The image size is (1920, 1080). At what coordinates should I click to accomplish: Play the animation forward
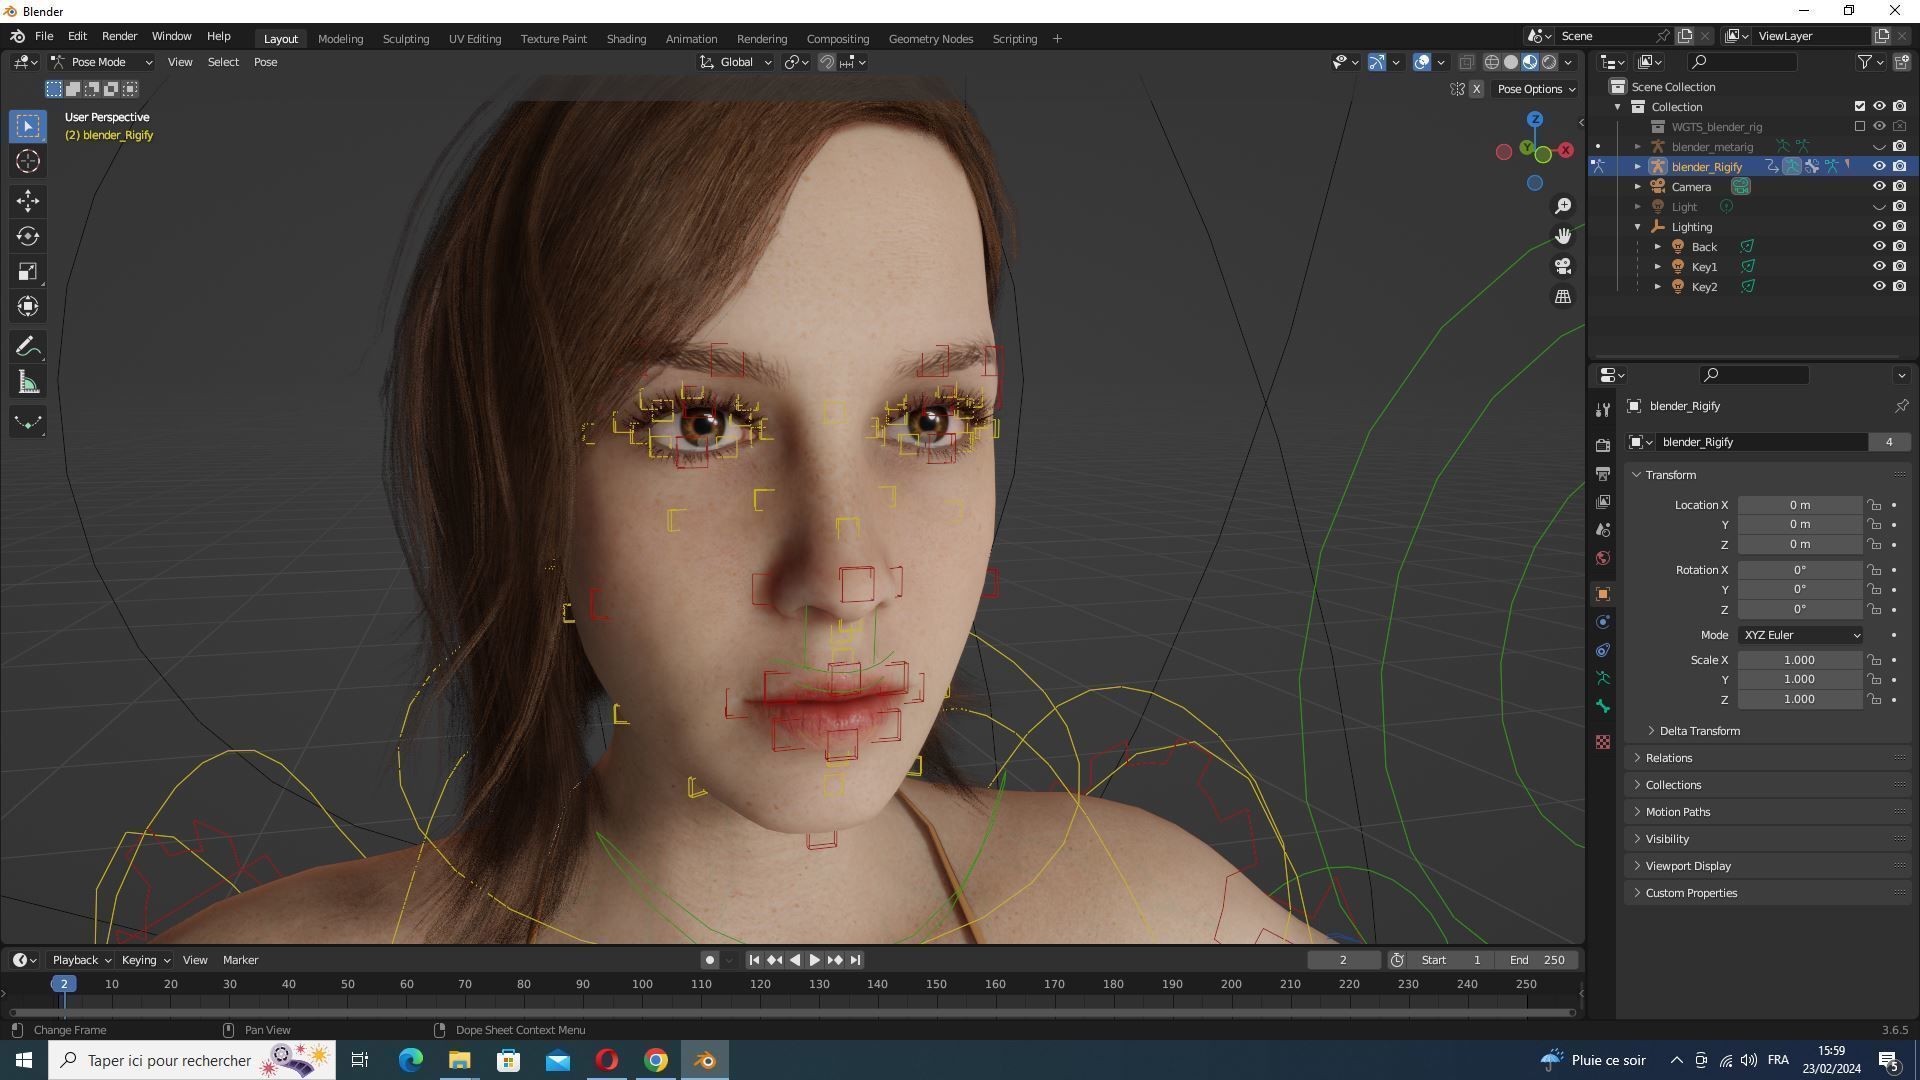coord(814,960)
